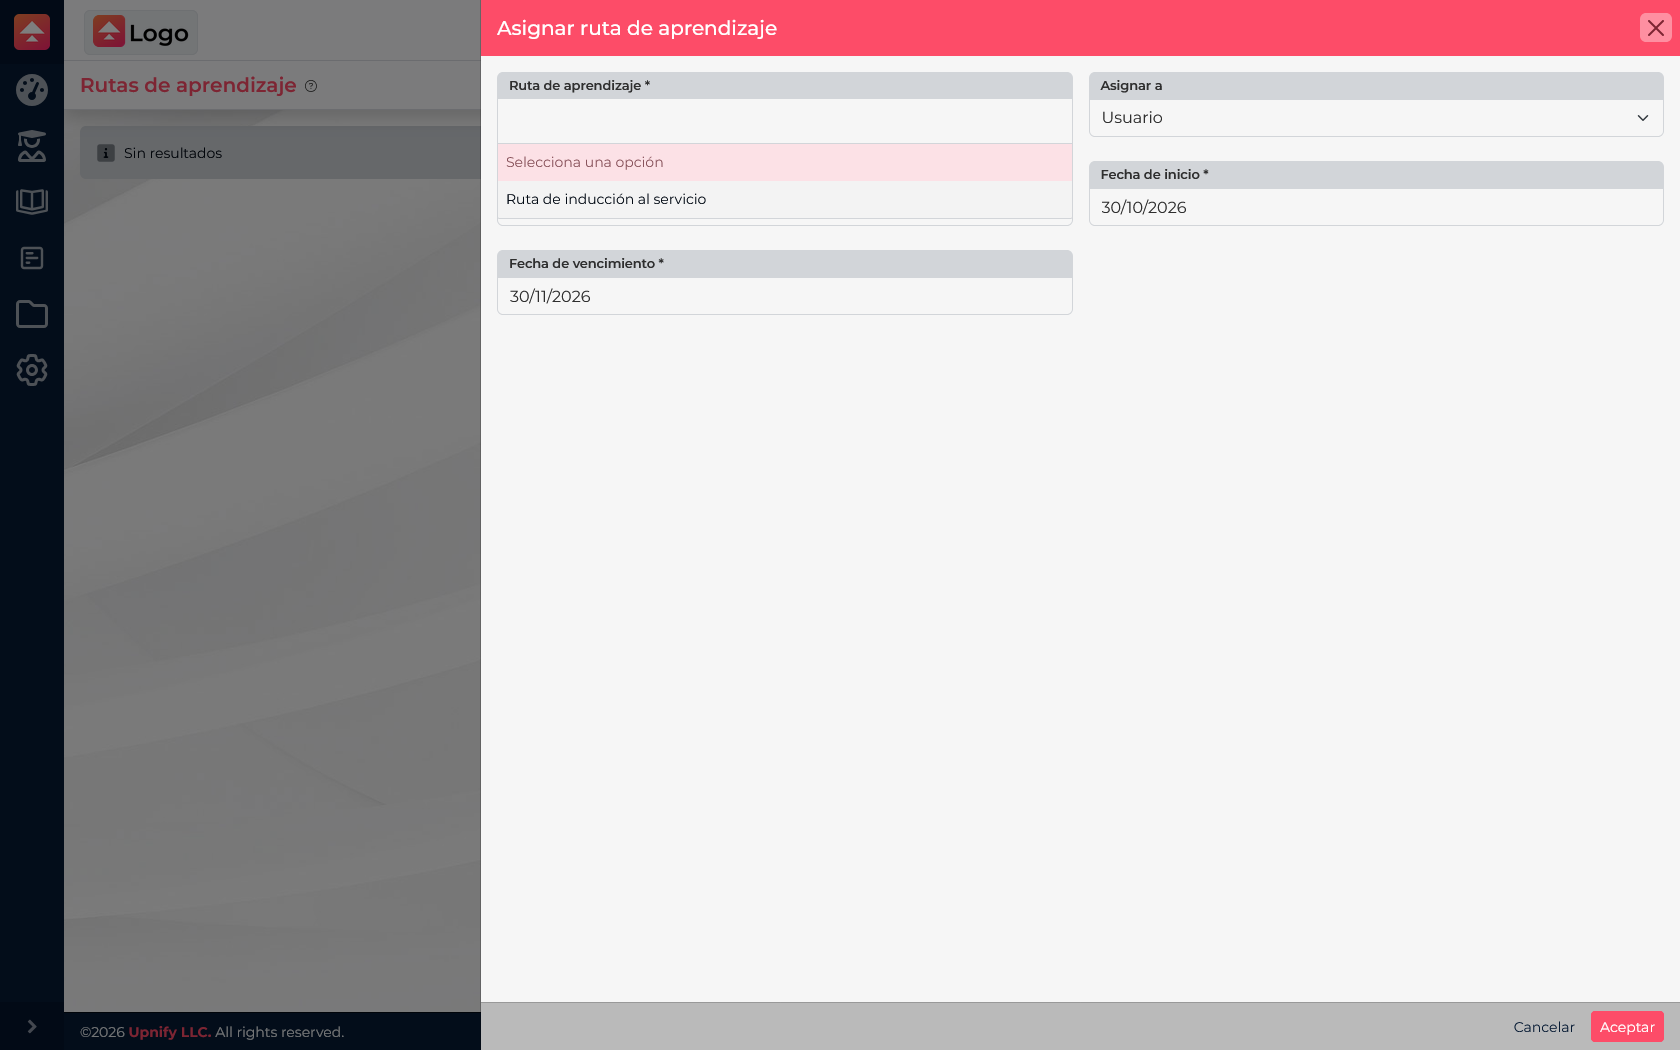Click the Ruta de aprendizaje combo box field
The width and height of the screenshot is (1680, 1050).
[x=785, y=121]
